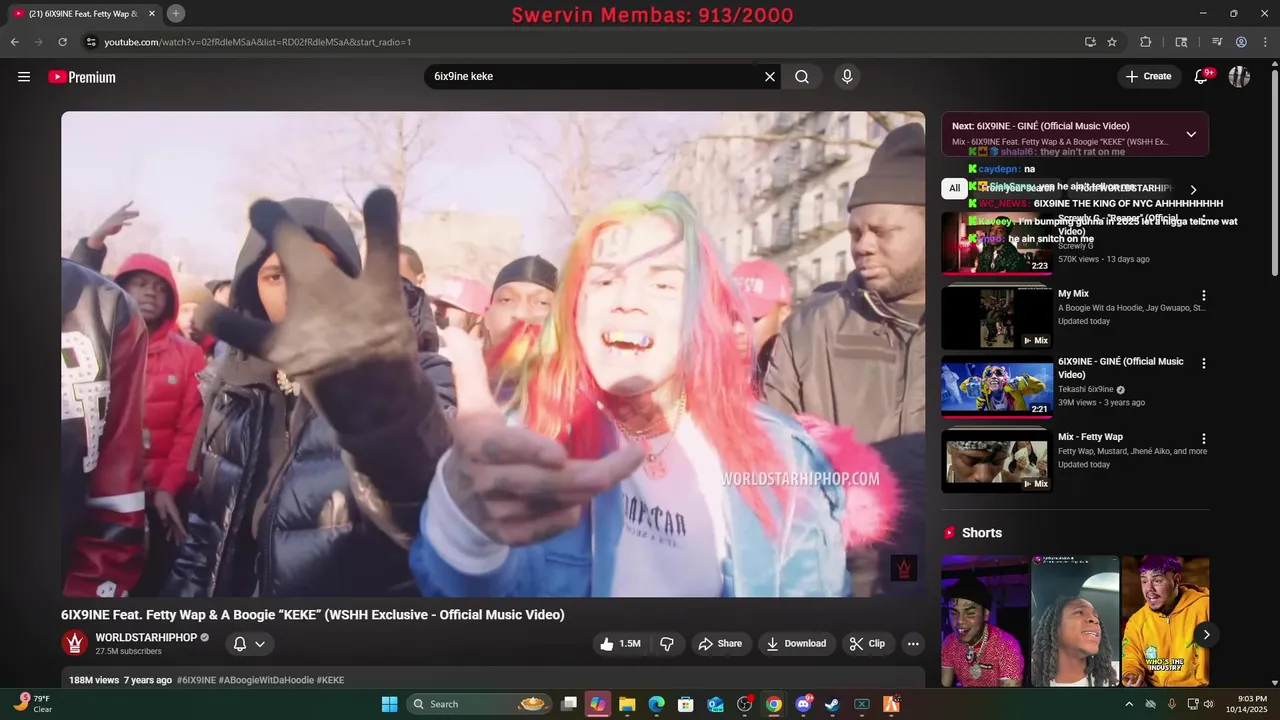Open the My Mix playlist thumbnail
The height and width of the screenshot is (720, 1280).
point(997,318)
